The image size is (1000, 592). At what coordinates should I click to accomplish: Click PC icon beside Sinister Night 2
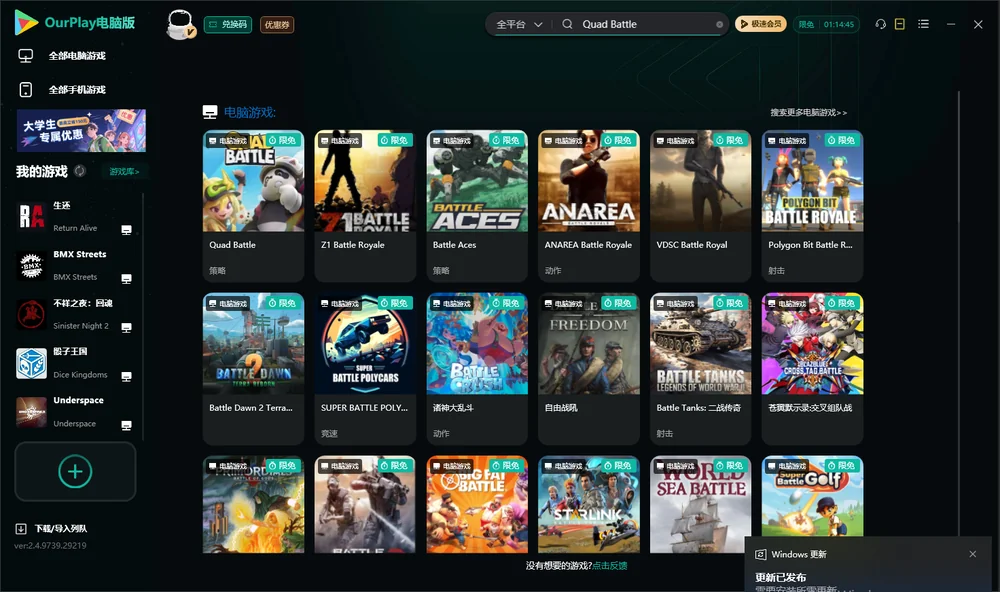[x=126, y=327]
